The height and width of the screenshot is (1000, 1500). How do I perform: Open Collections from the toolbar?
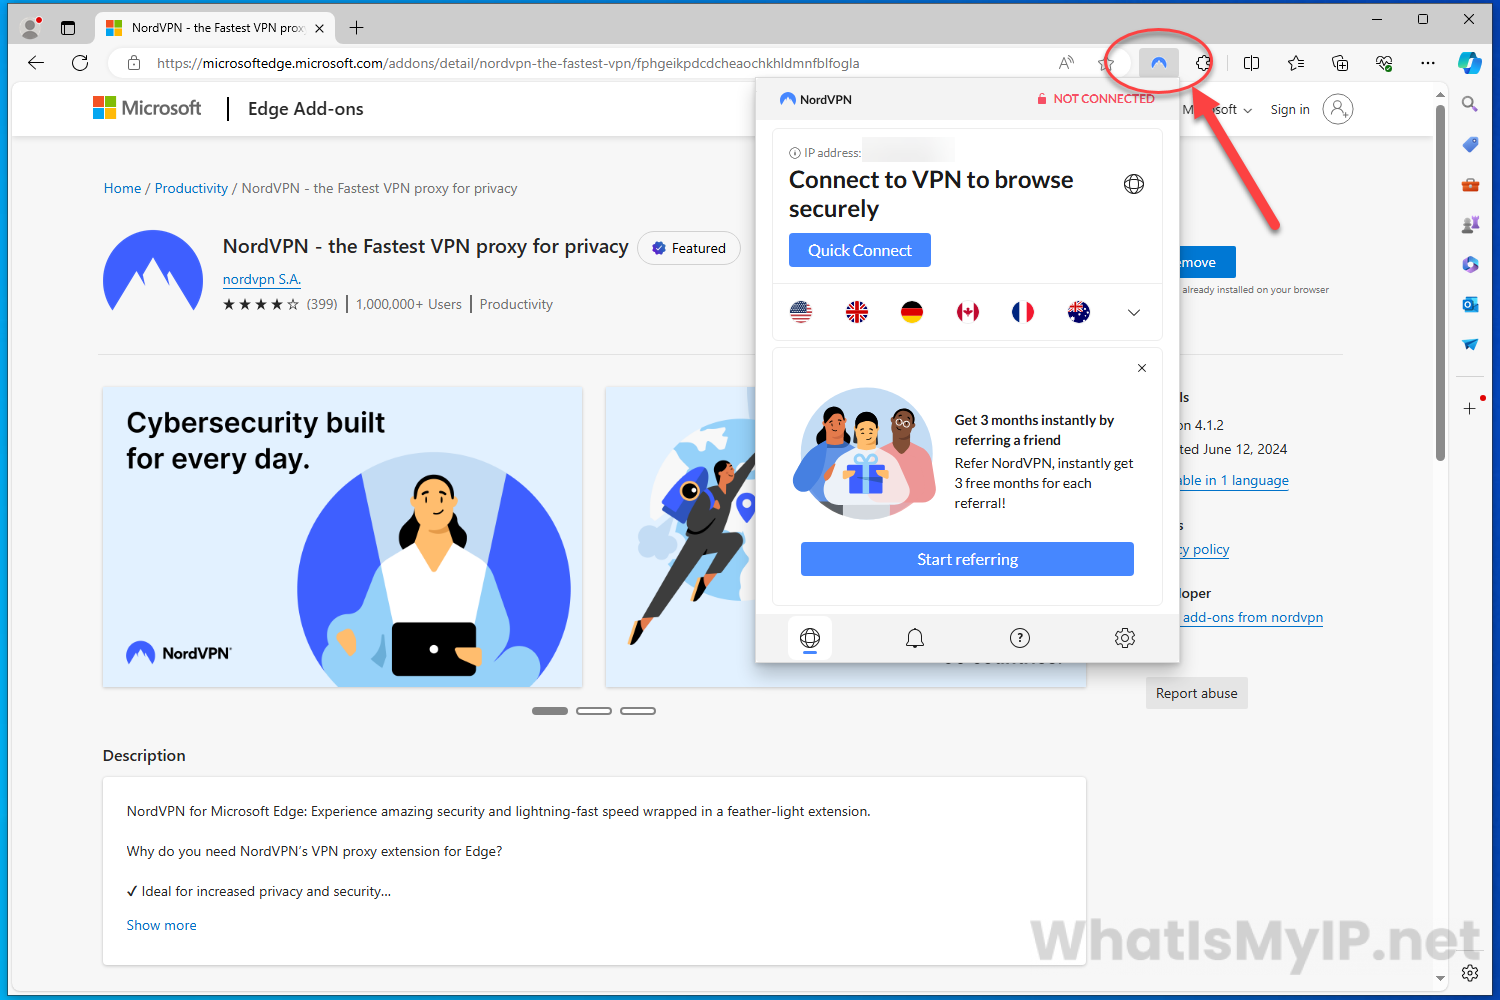pyautogui.click(x=1340, y=63)
